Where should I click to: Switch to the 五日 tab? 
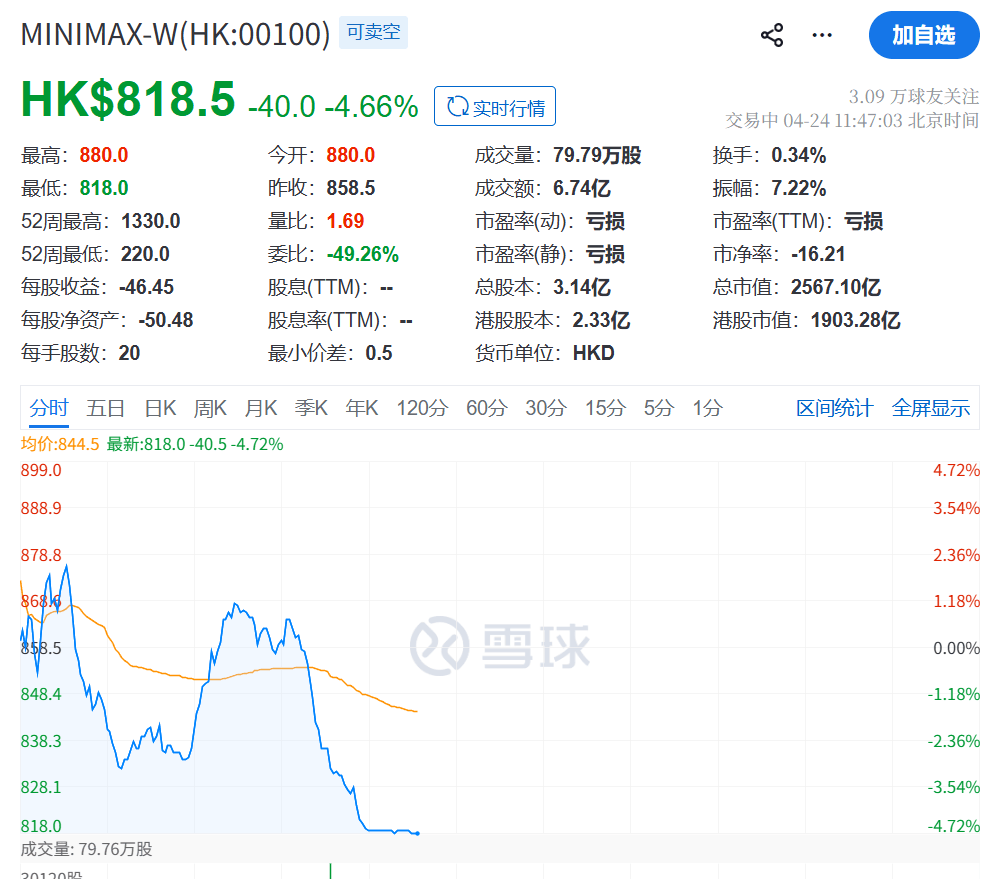106,408
